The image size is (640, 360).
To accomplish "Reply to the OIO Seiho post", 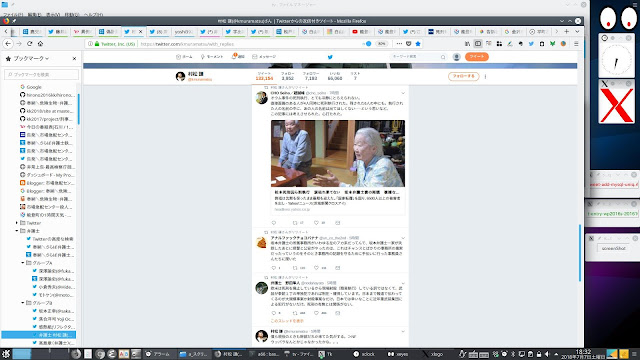I will click(x=273, y=223).
